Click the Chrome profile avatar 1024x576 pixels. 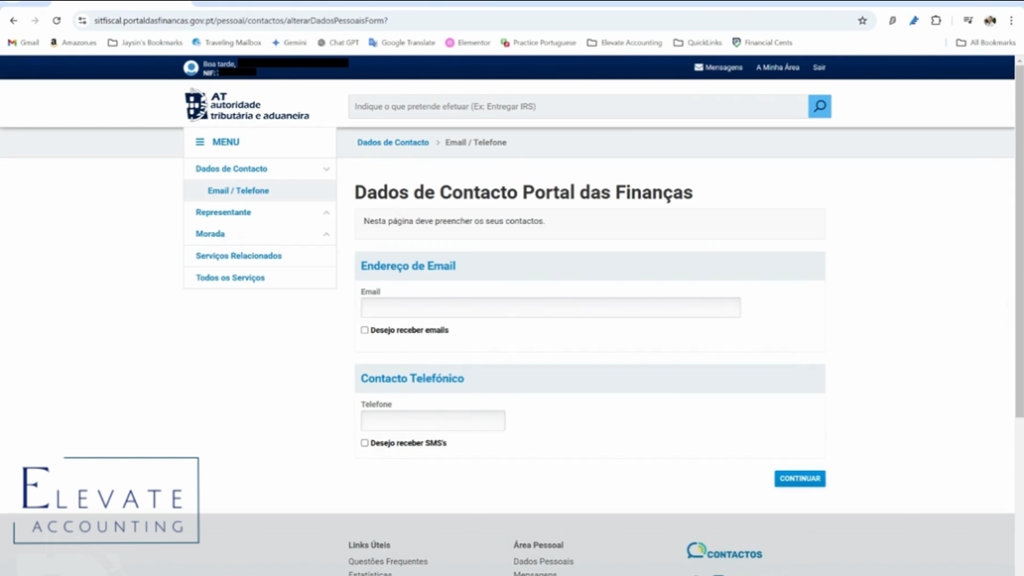coord(992,19)
